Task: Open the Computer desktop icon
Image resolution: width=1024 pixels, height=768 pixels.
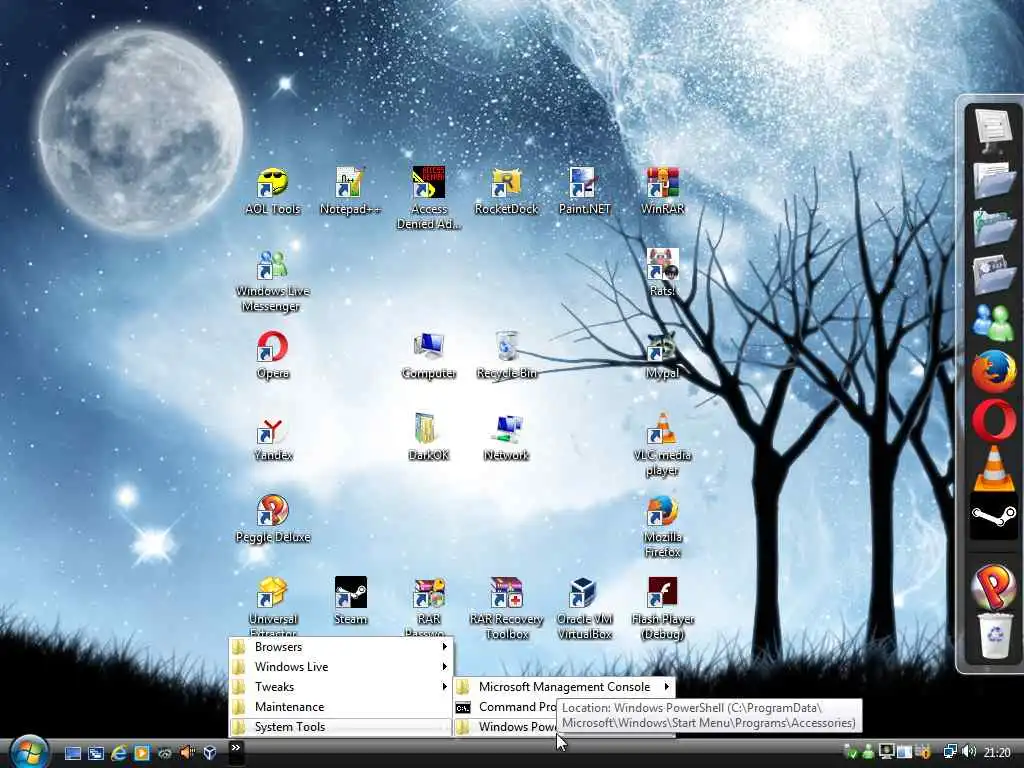Action: (428, 355)
